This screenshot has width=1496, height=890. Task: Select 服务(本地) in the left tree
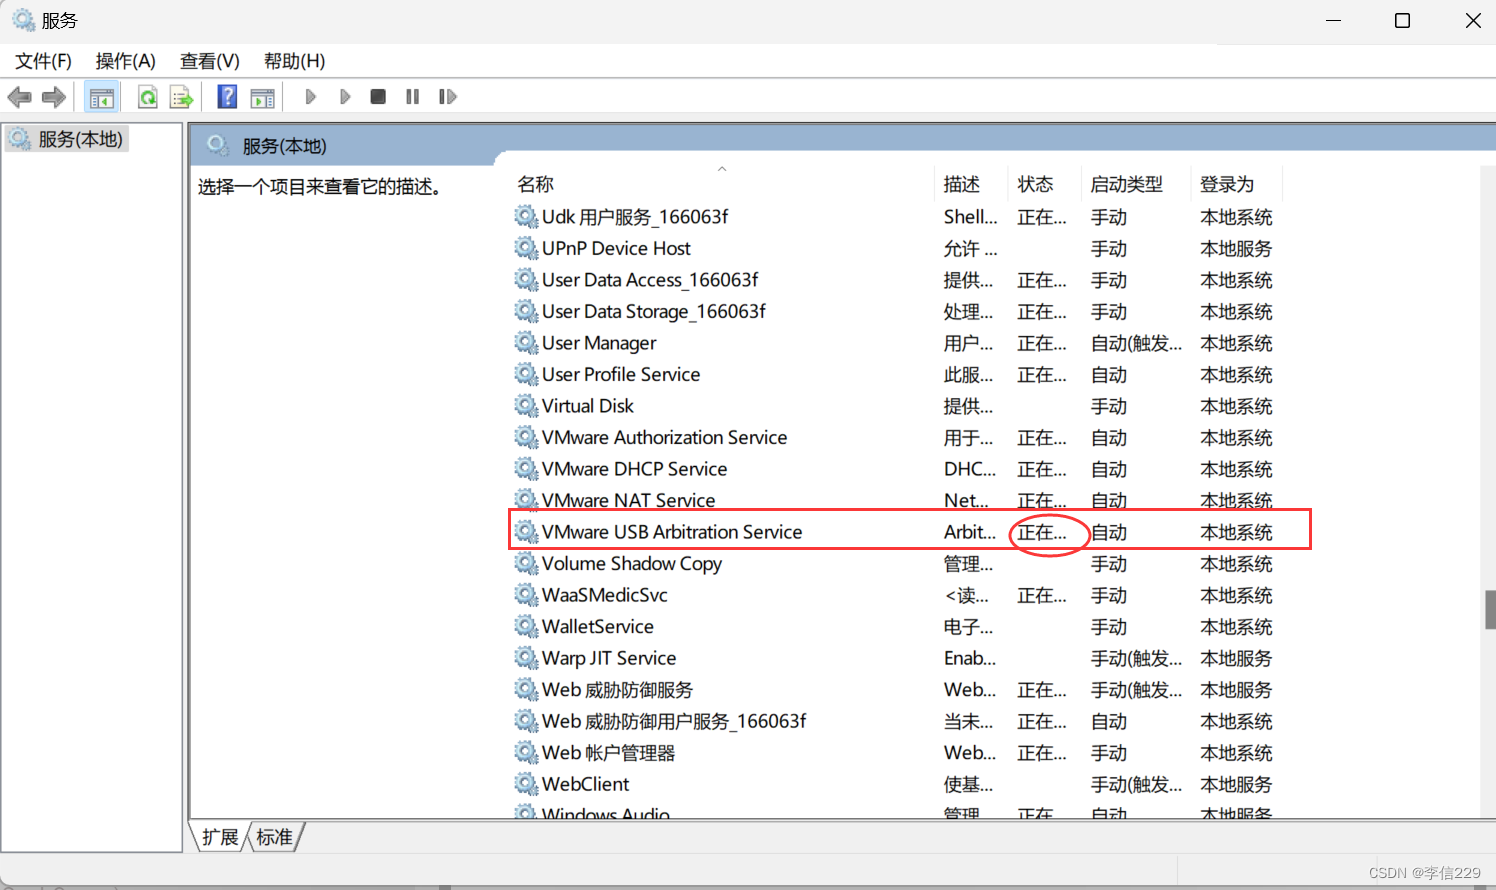[x=66, y=139]
